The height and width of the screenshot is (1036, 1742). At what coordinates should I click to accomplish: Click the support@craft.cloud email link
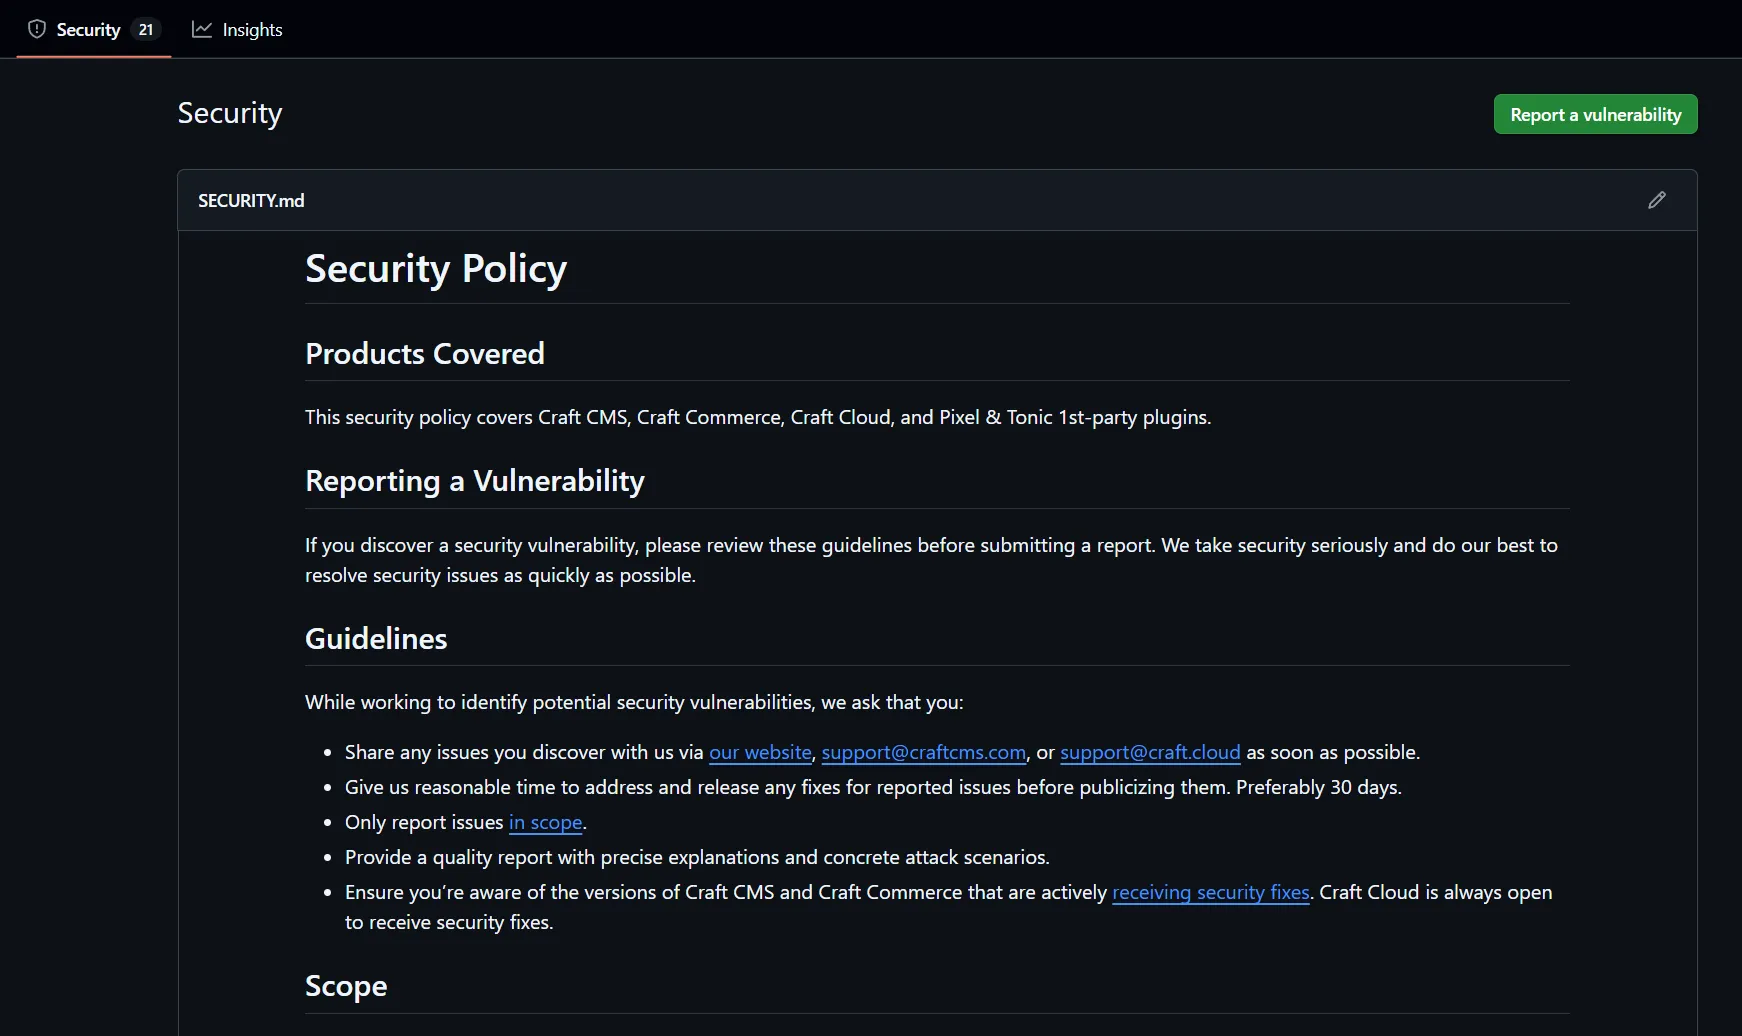1150,752
